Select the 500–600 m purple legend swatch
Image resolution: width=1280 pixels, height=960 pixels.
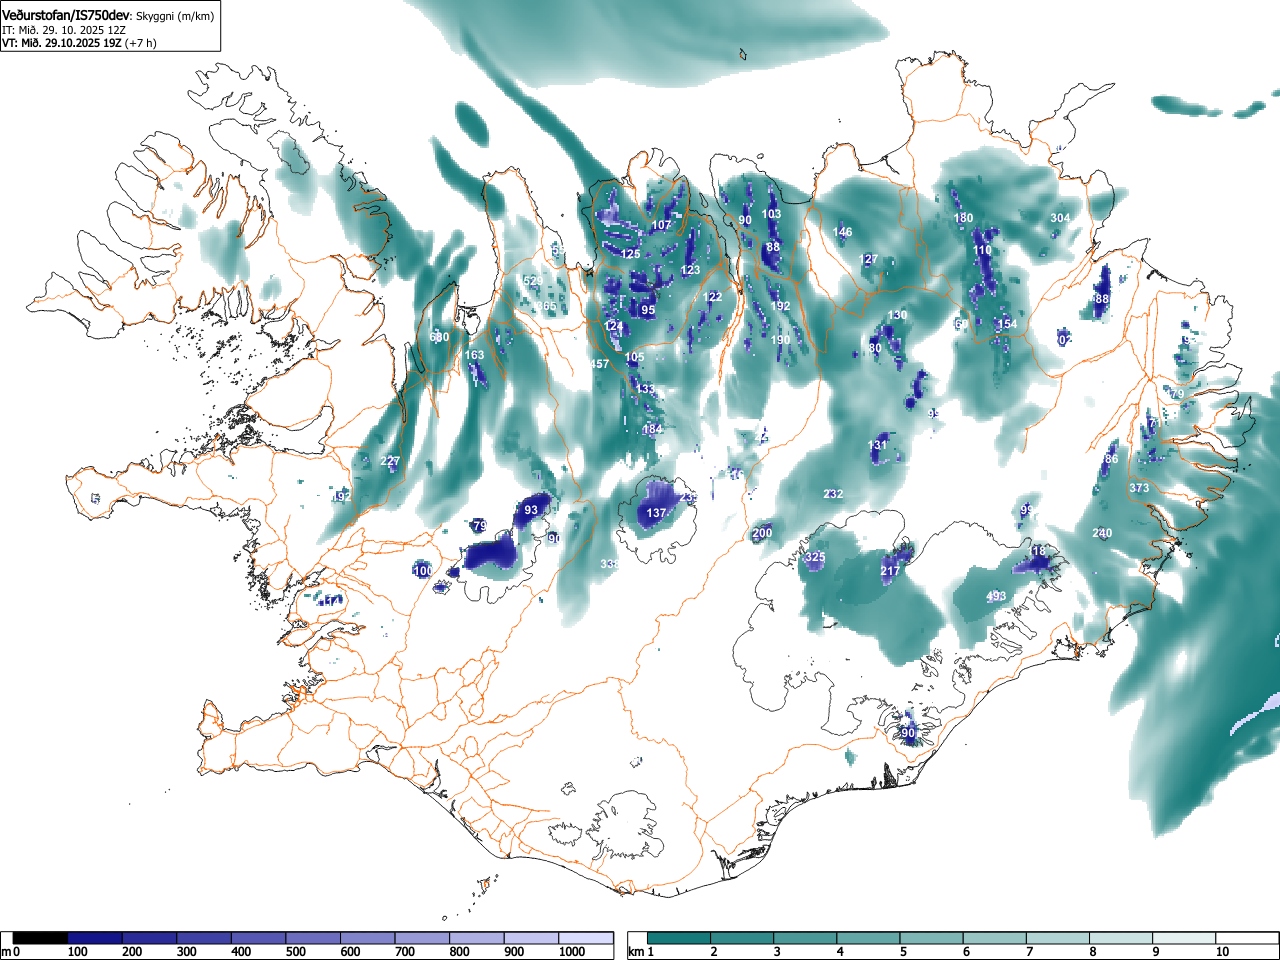coord(313,938)
